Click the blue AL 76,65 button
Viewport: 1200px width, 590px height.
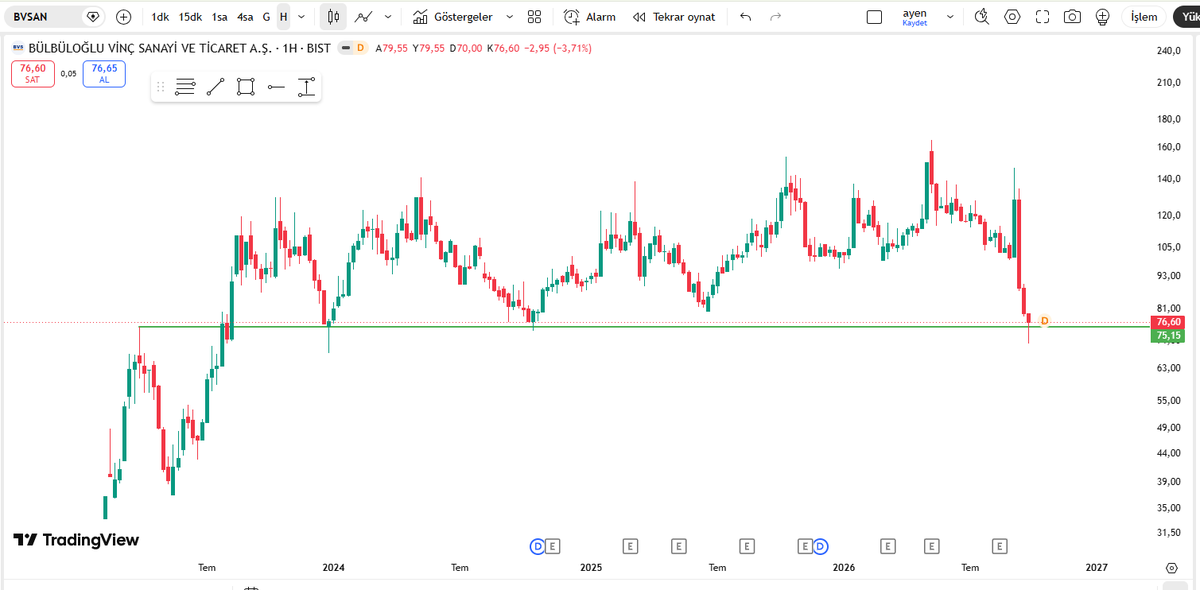pos(104,73)
